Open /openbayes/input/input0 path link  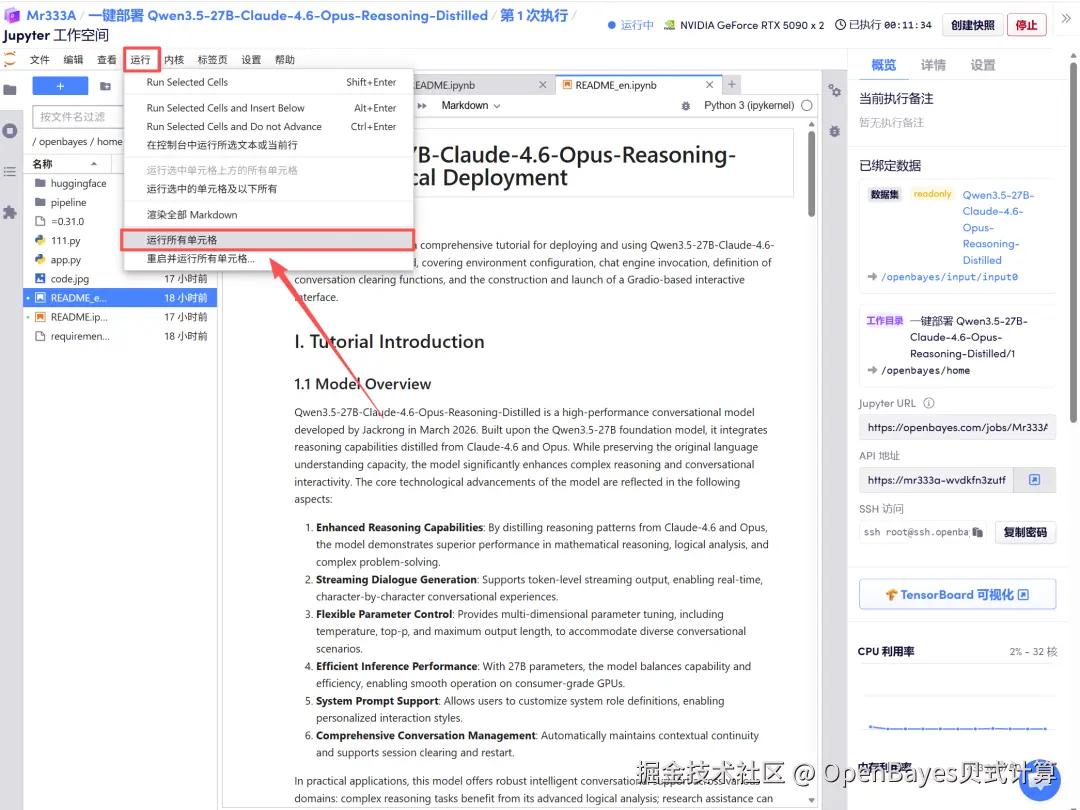click(949, 277)
